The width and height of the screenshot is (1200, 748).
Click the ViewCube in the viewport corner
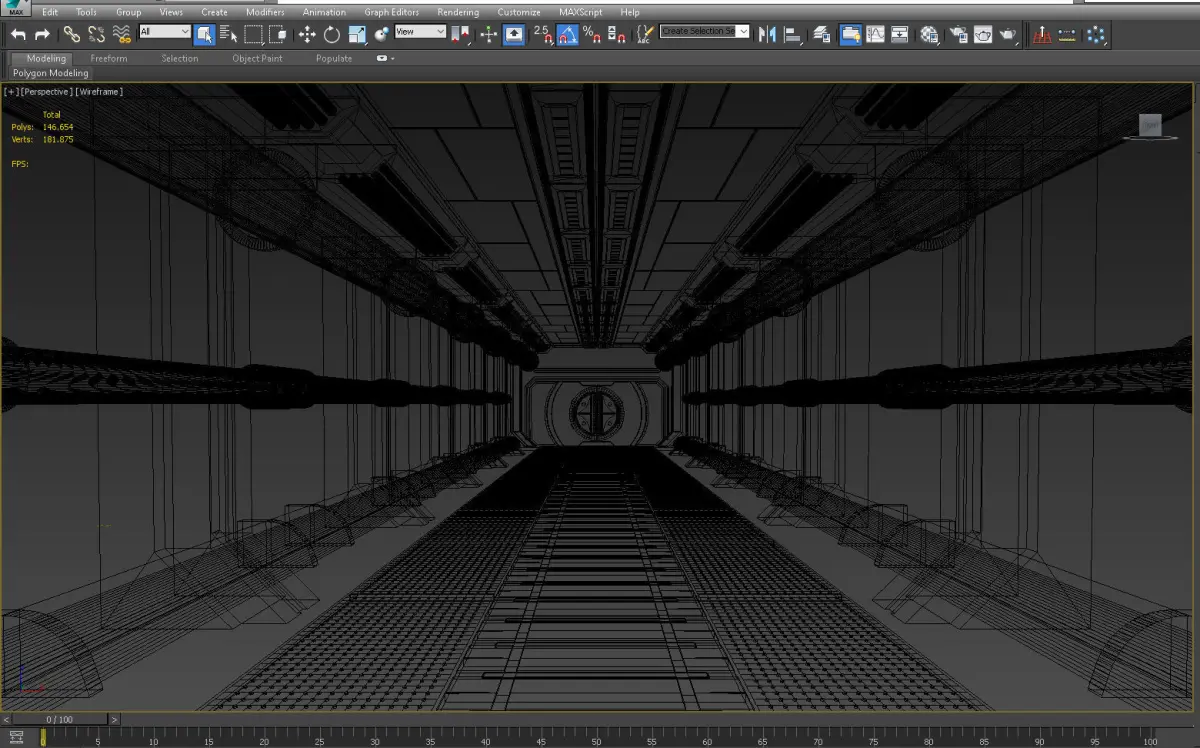pos(1150,126)
